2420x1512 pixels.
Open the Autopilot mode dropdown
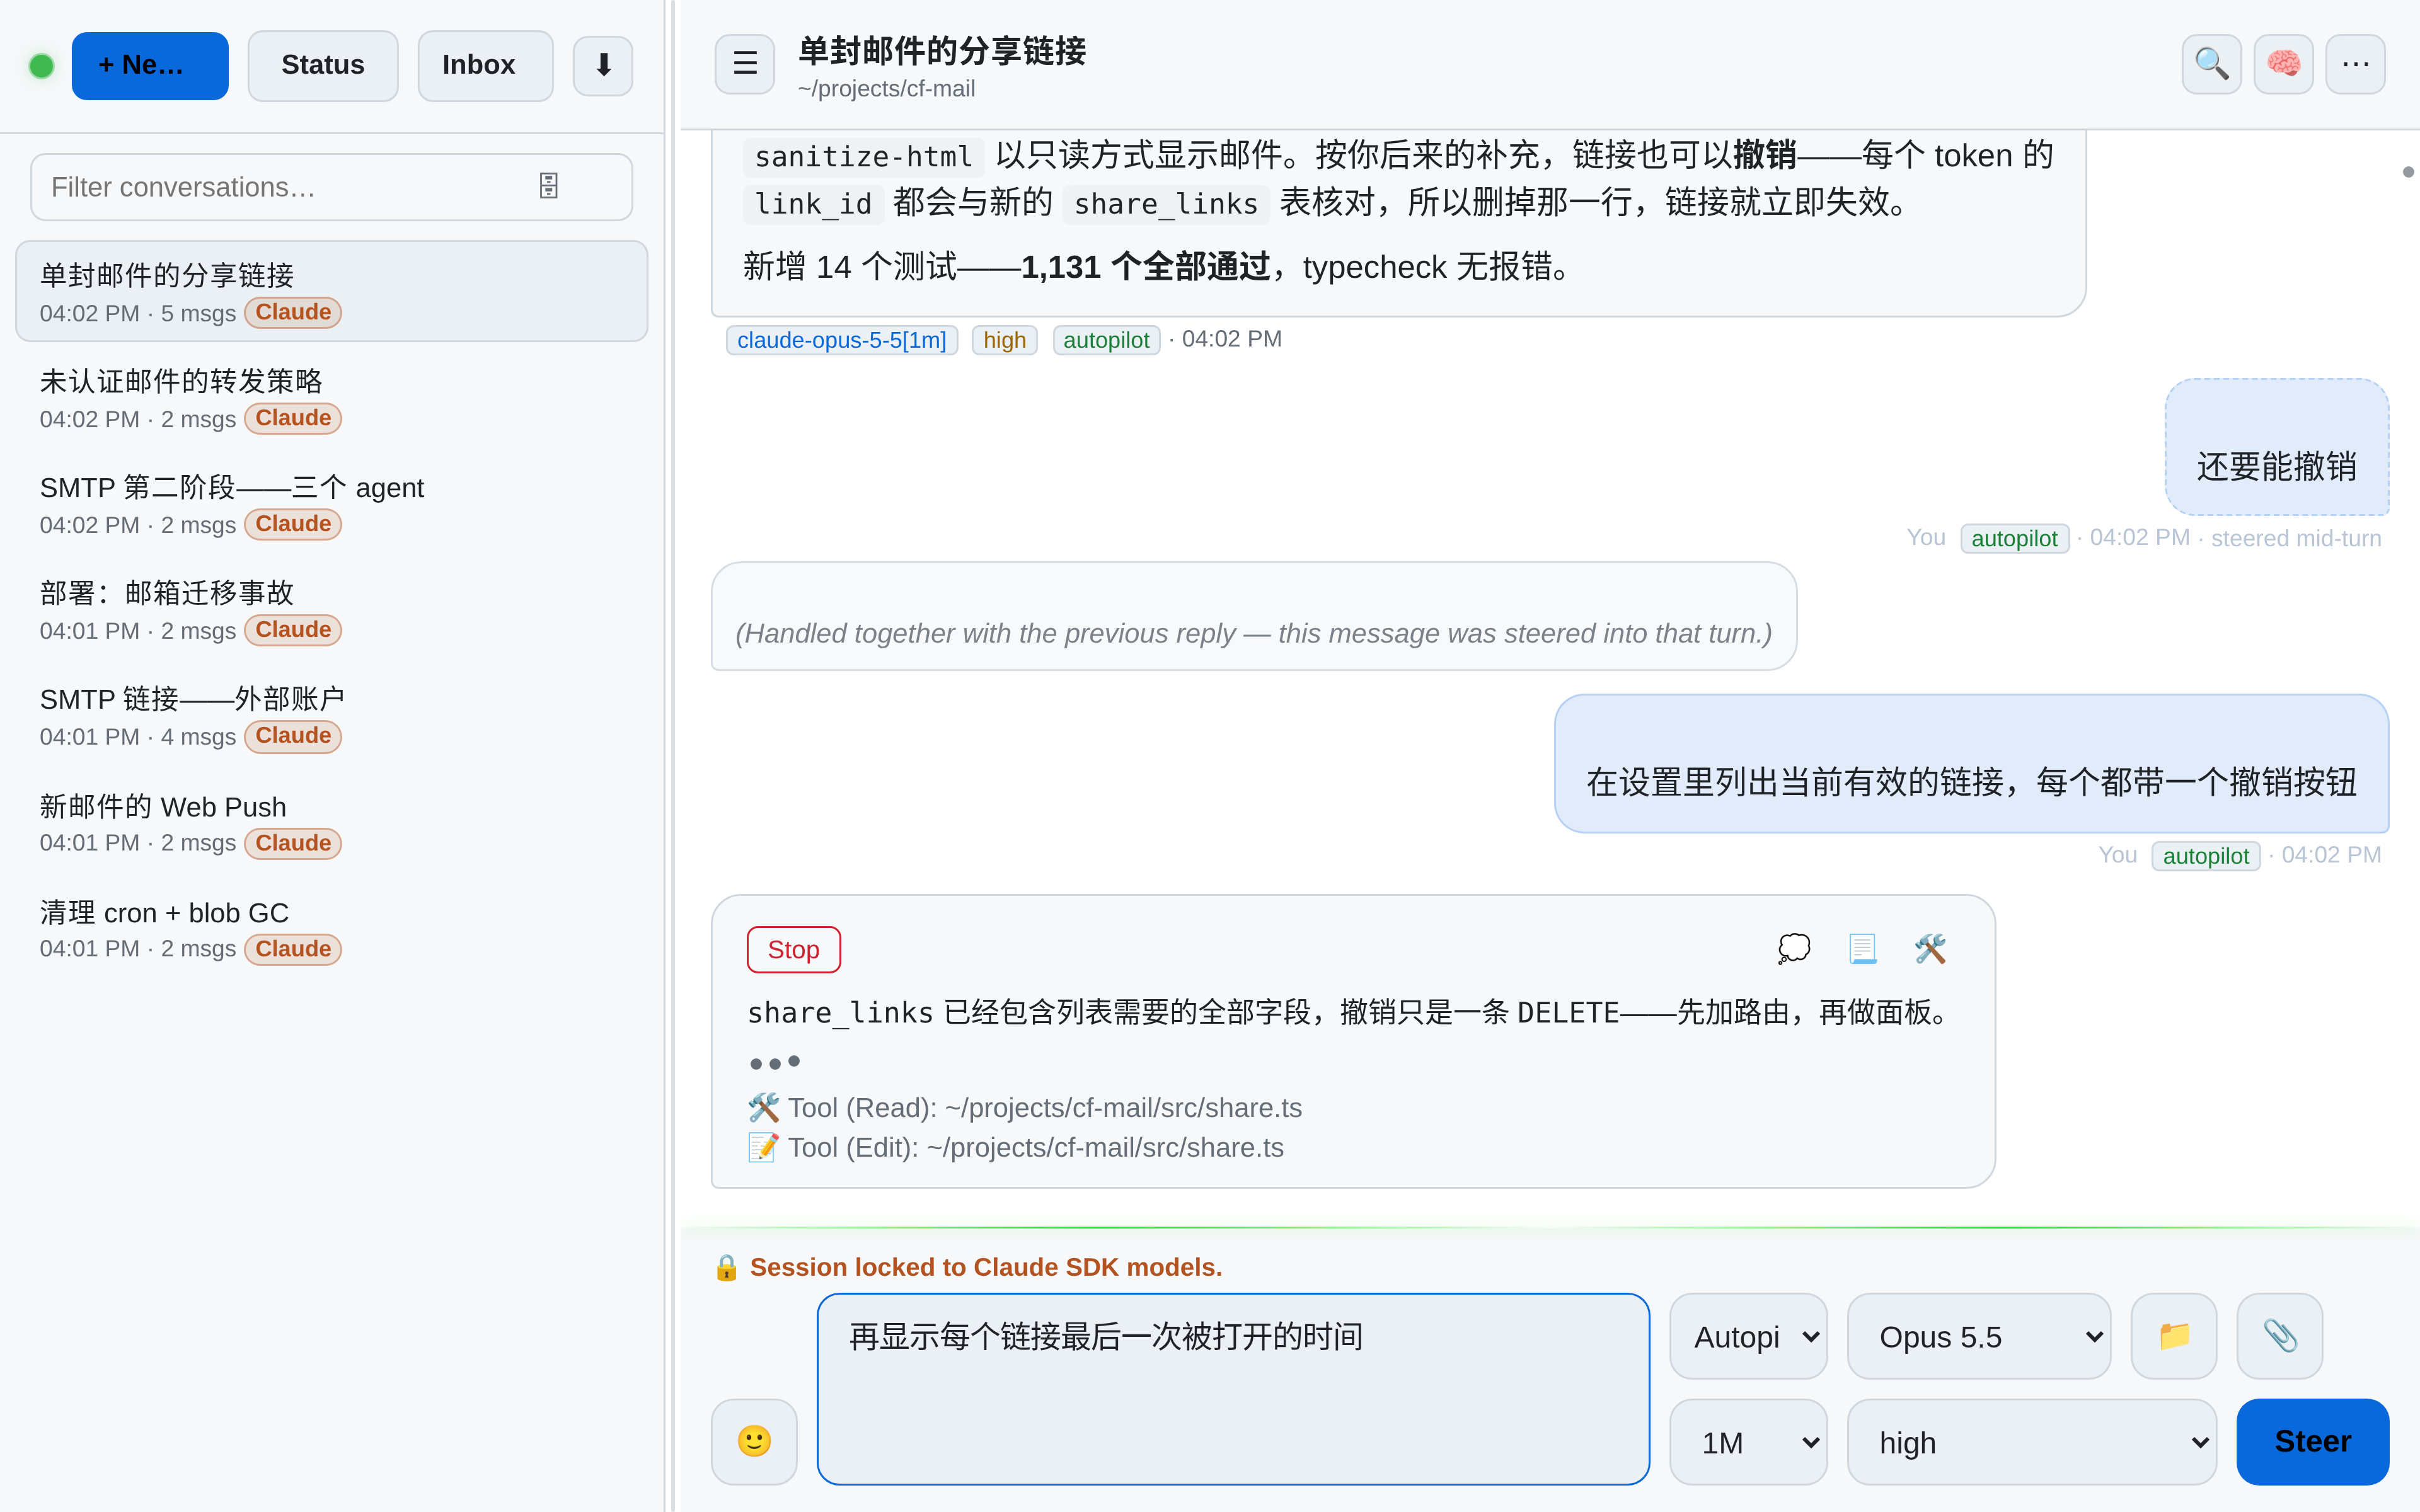tap(1748, 1336)
